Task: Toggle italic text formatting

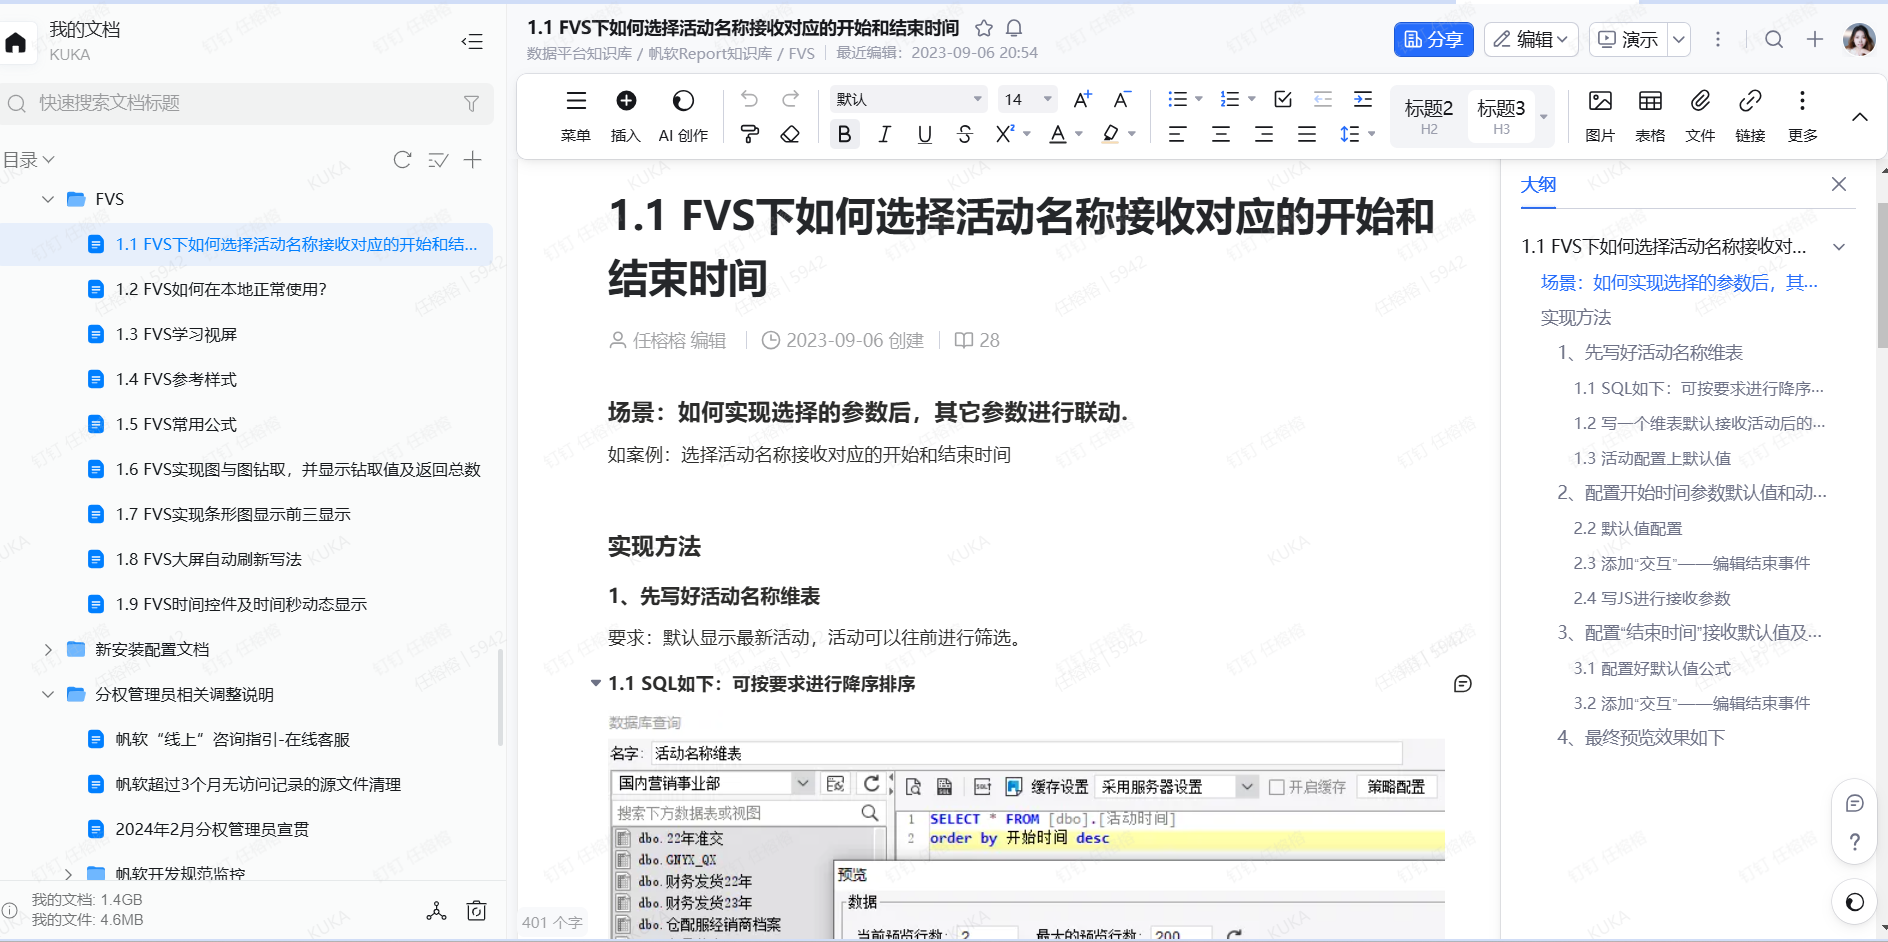Action: click(884, 134)
